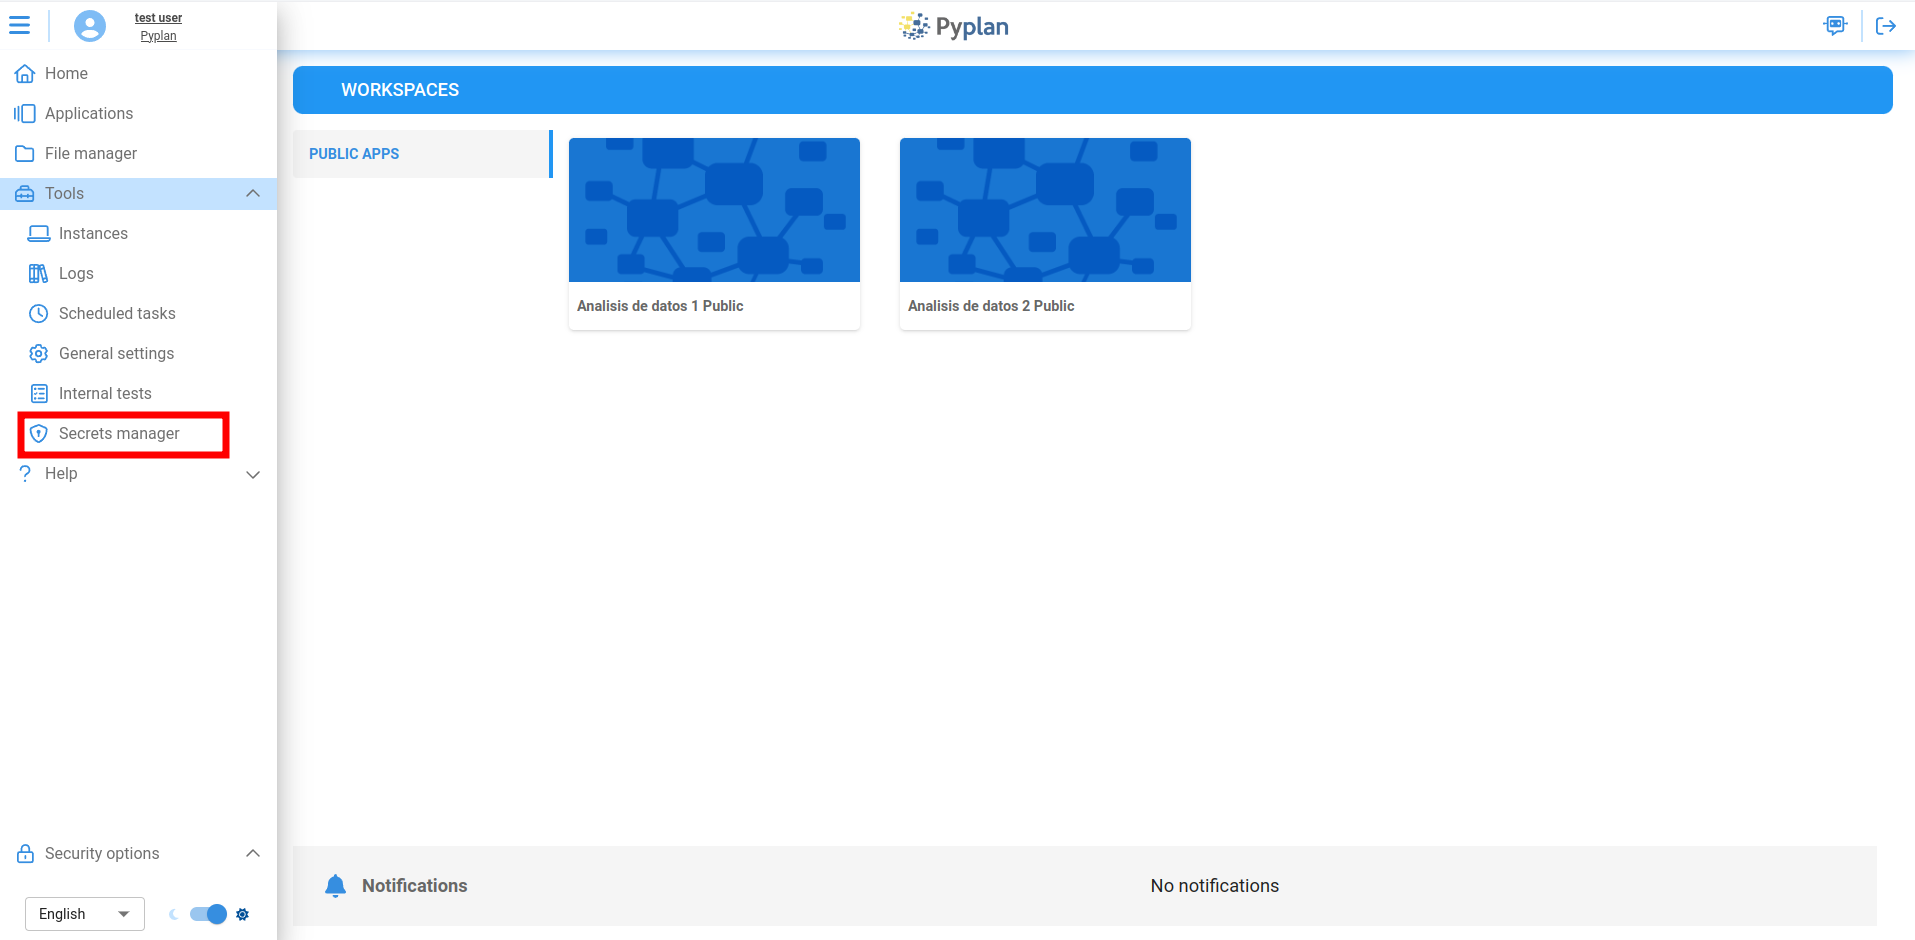Open the user profile avatar
The height and width of the screenshot is (940, 1915).
(x=89, y=26)
